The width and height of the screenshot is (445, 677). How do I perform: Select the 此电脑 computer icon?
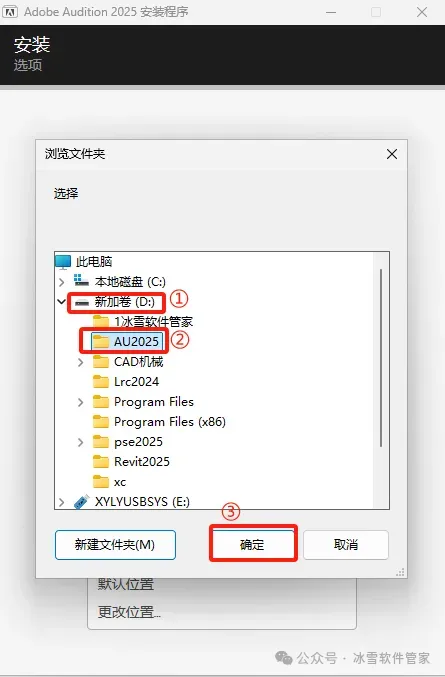(63, 261)
